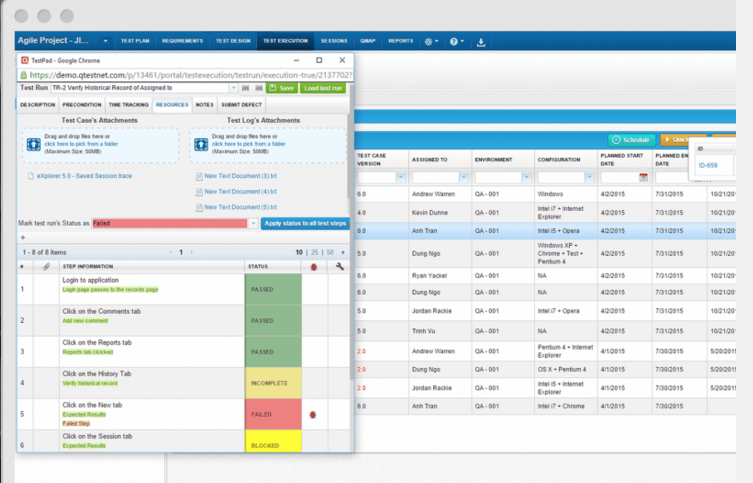
Task: Click the bug icon on failed step 5
Action: 314,413
